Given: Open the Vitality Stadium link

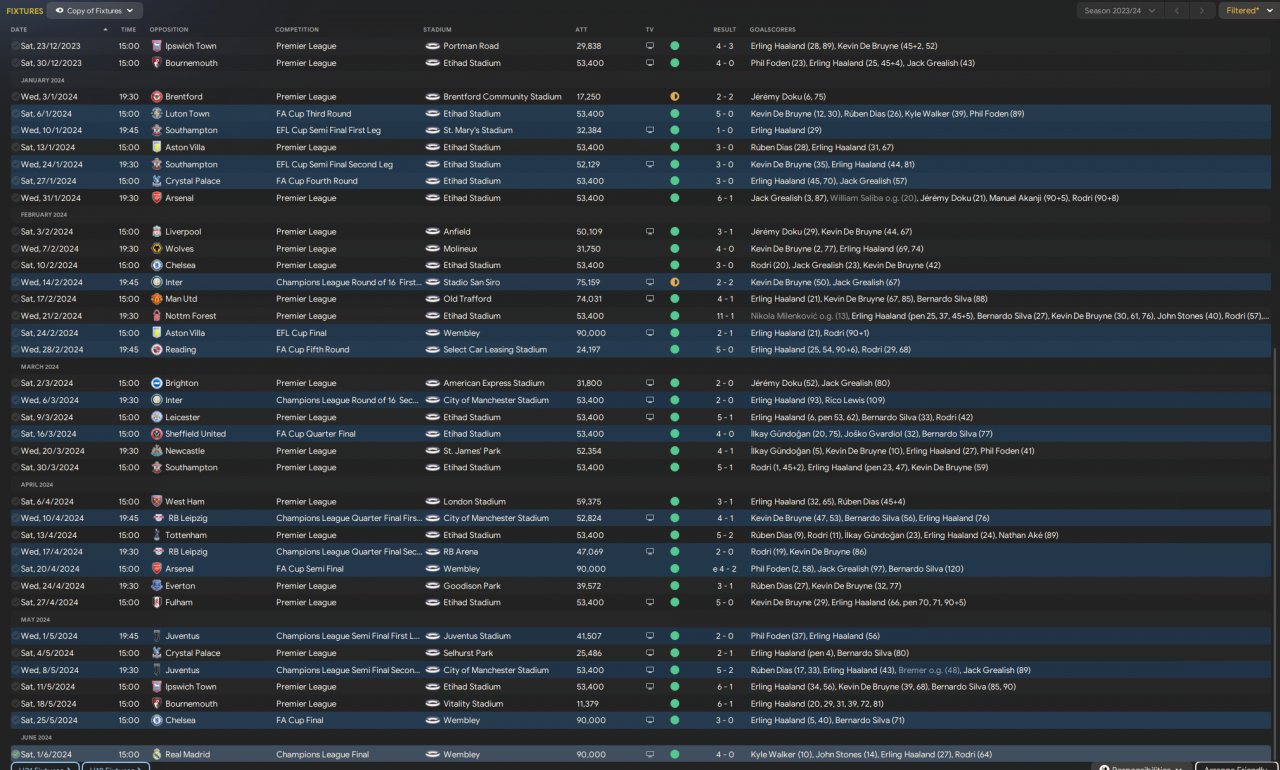Looking at the screenshot, I should [x=473, y=704].
